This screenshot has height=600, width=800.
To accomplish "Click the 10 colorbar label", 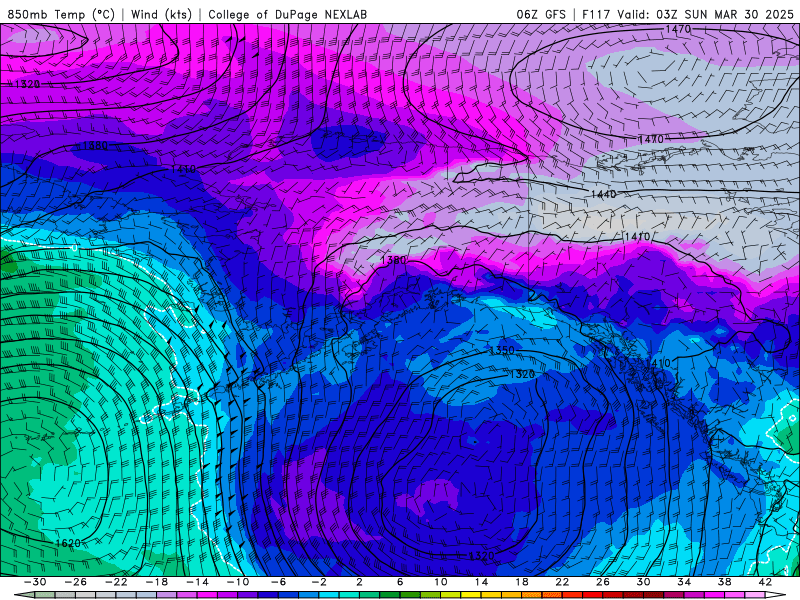I will (441, 582).
